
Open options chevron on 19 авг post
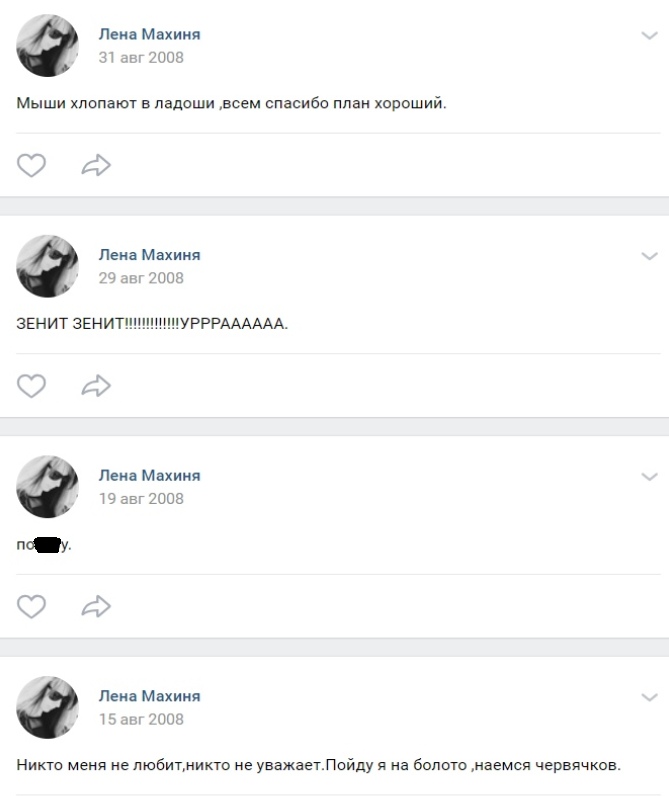(x=649, y=476)
